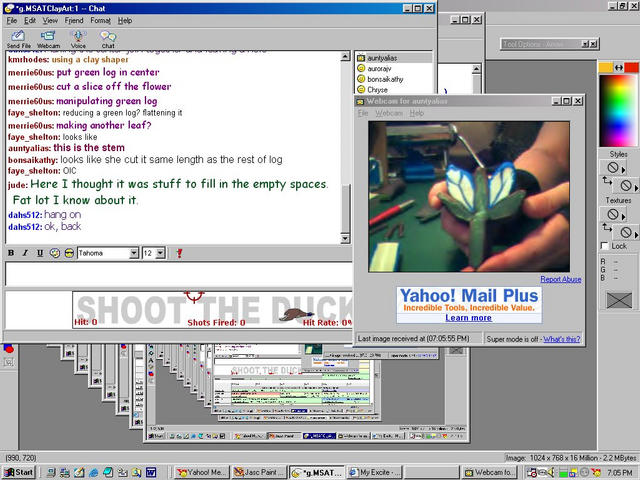Start the Webcam from chat toolbar
640x480 pixels.
tap(48, 40)
